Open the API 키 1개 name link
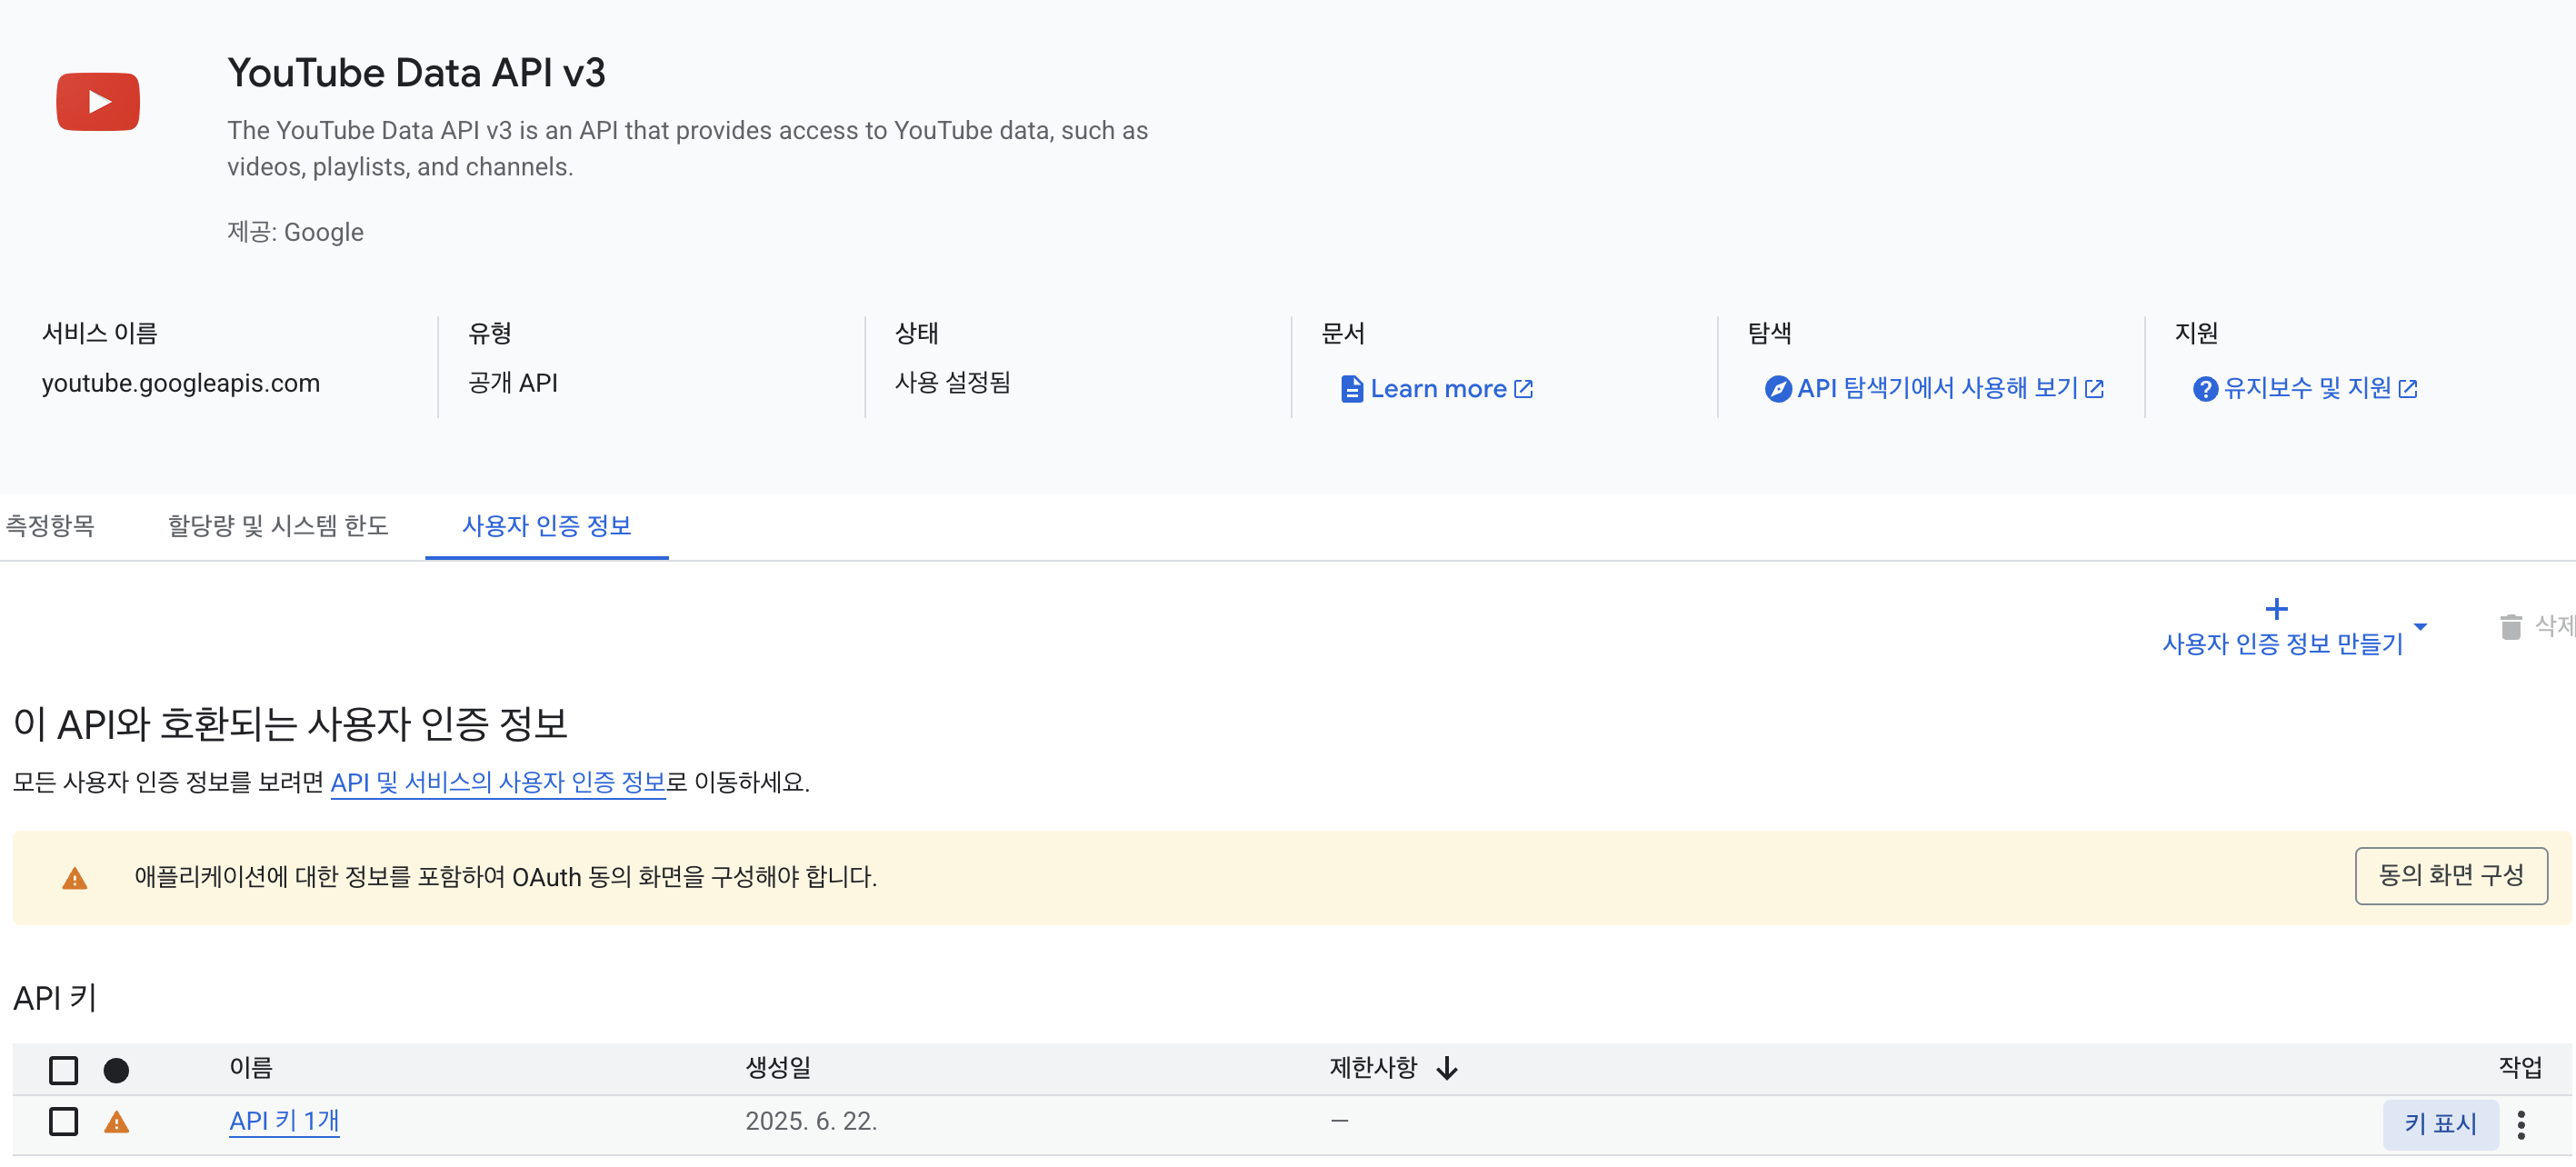2576x1167 pixels. pyautogui.click(x=284, y=1121)
